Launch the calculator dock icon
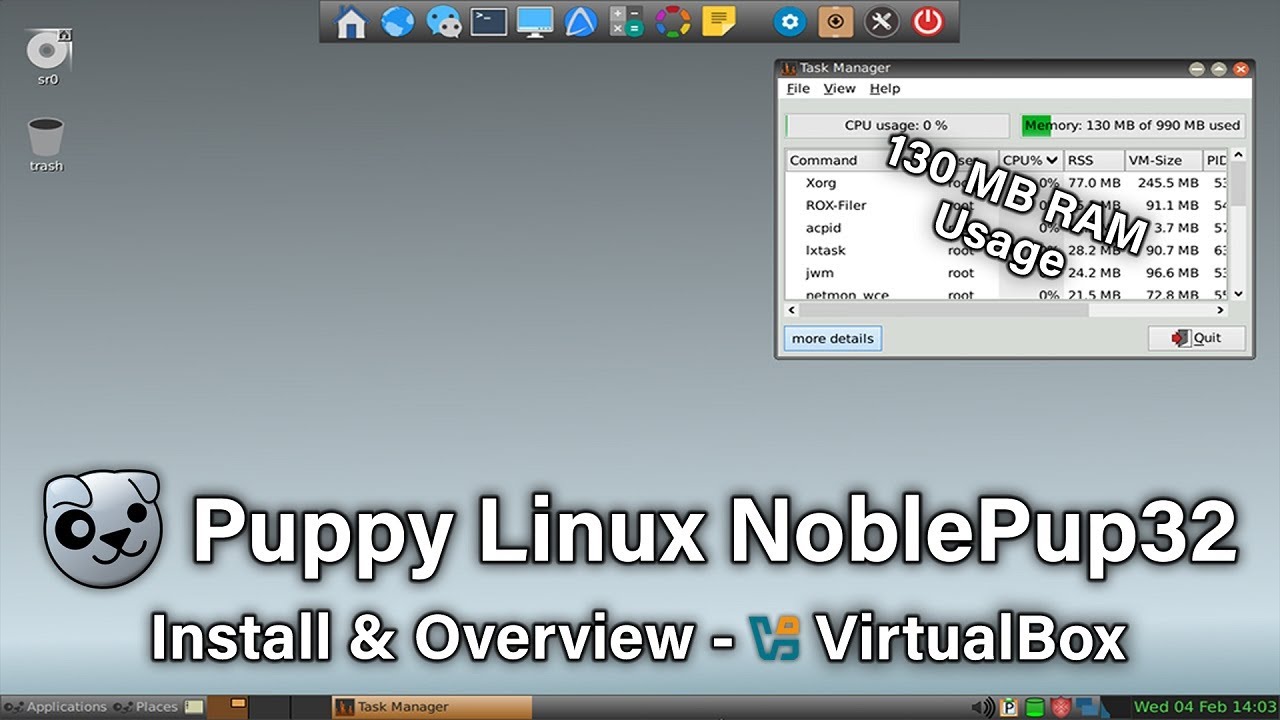 627,21
